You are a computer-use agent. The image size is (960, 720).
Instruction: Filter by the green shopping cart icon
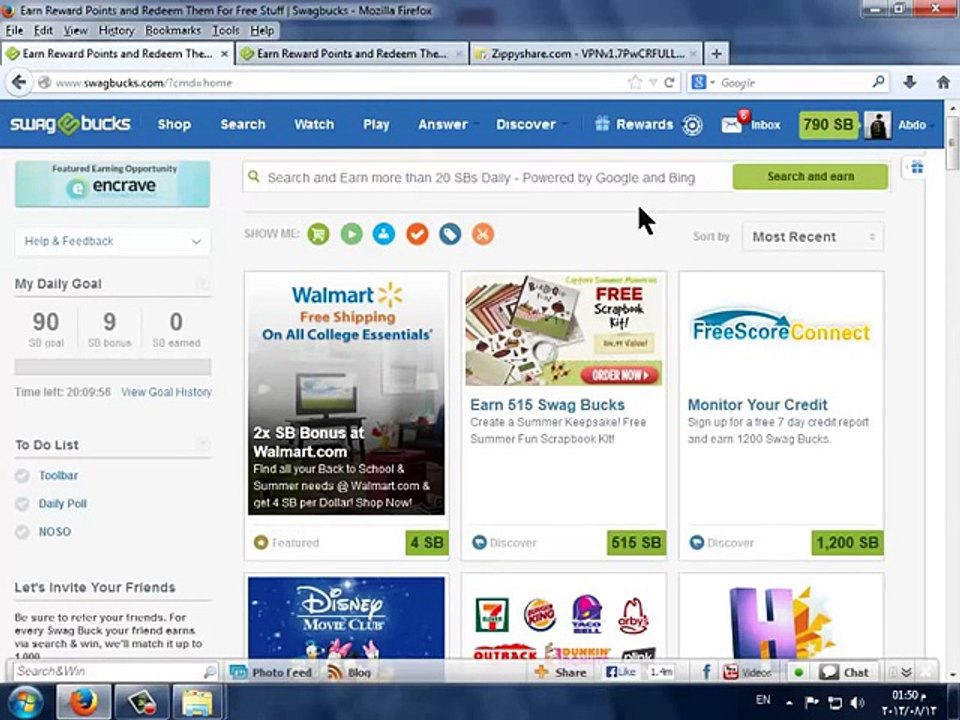point(318,234)
